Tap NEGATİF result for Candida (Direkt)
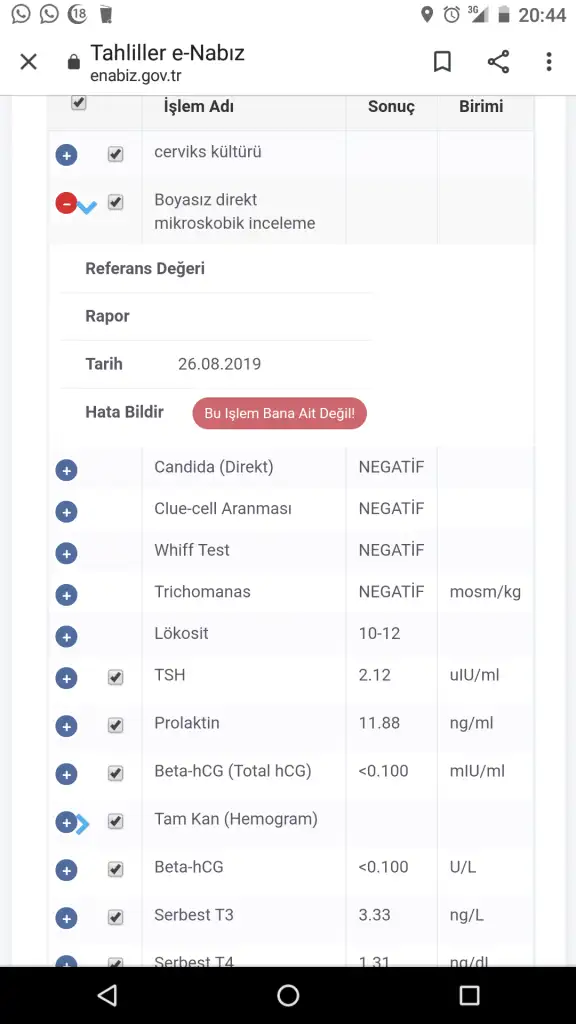Viewport: 576px width, 1024px height. click(x=391, y=467)
